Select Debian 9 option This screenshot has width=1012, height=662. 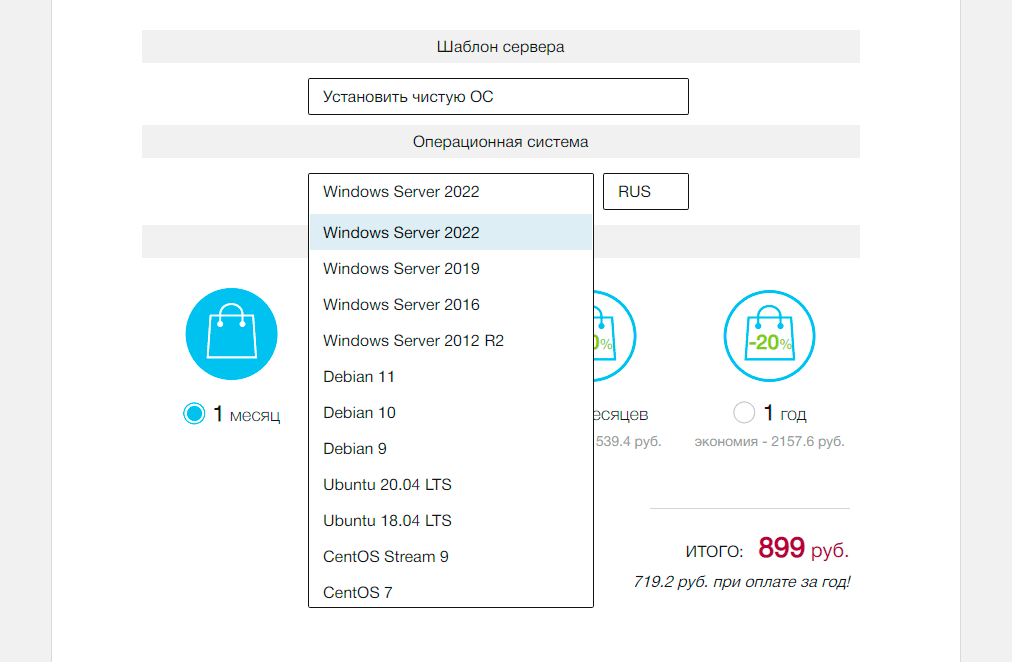click(x=450, y=449)
